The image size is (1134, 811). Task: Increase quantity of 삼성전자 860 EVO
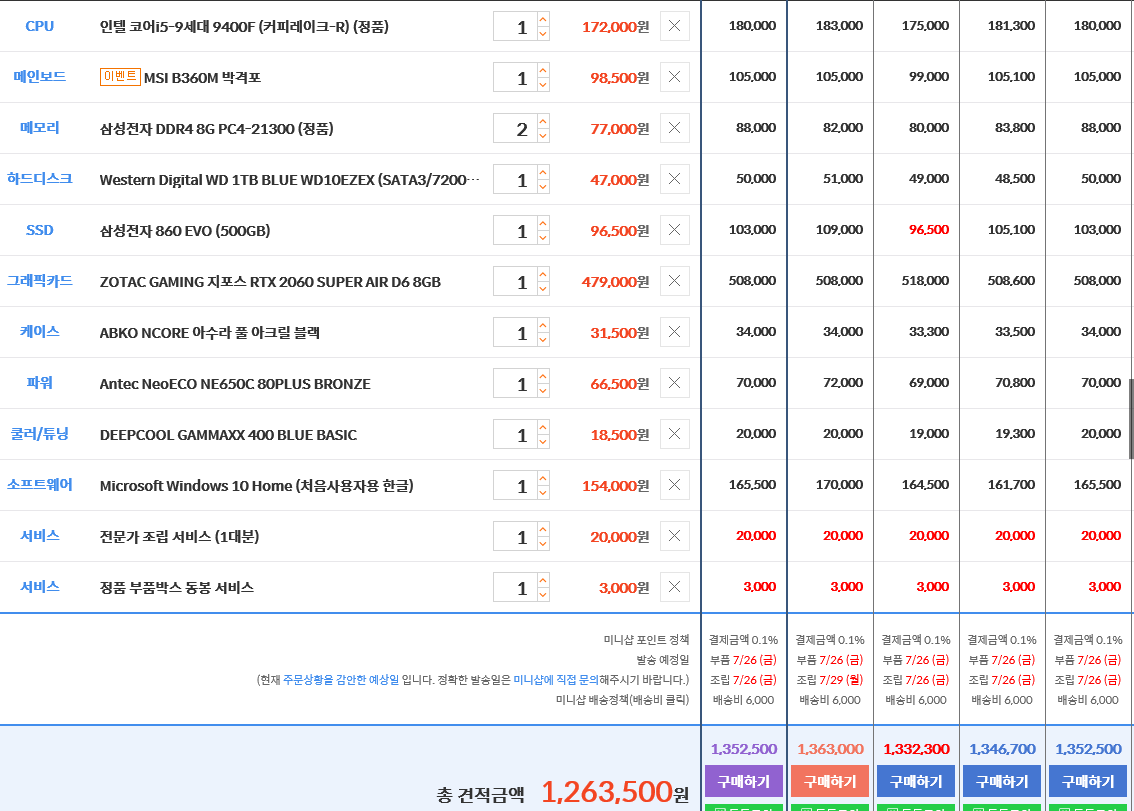(x=543, y=223)
